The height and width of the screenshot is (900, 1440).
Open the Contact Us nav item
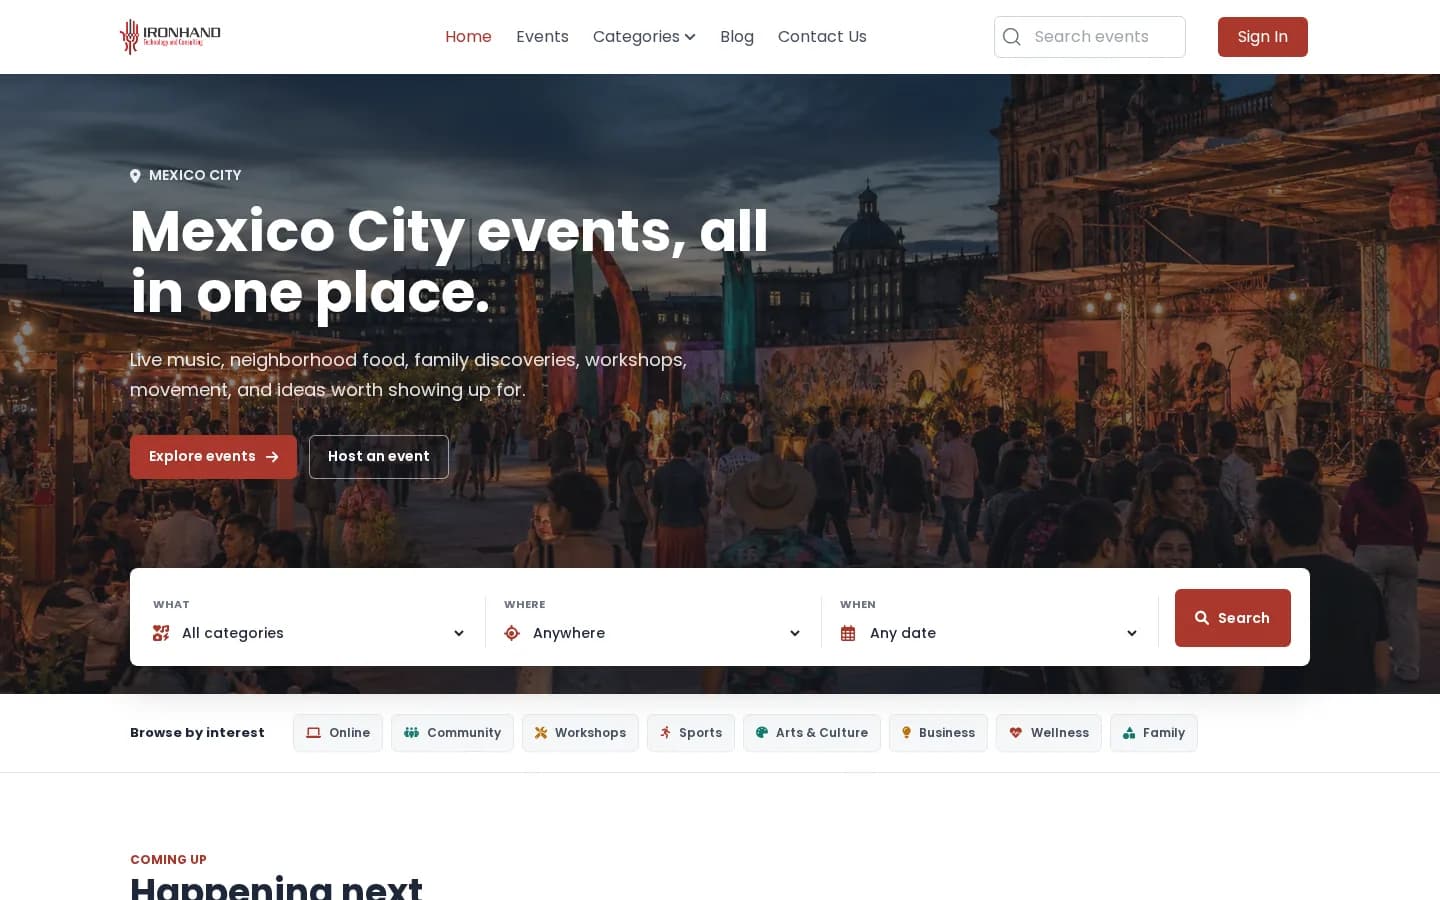click(x=822, y=37)
